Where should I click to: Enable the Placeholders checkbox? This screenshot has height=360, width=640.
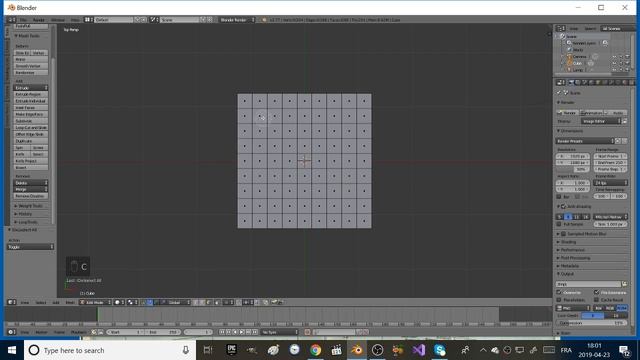[x=559, y=300]
